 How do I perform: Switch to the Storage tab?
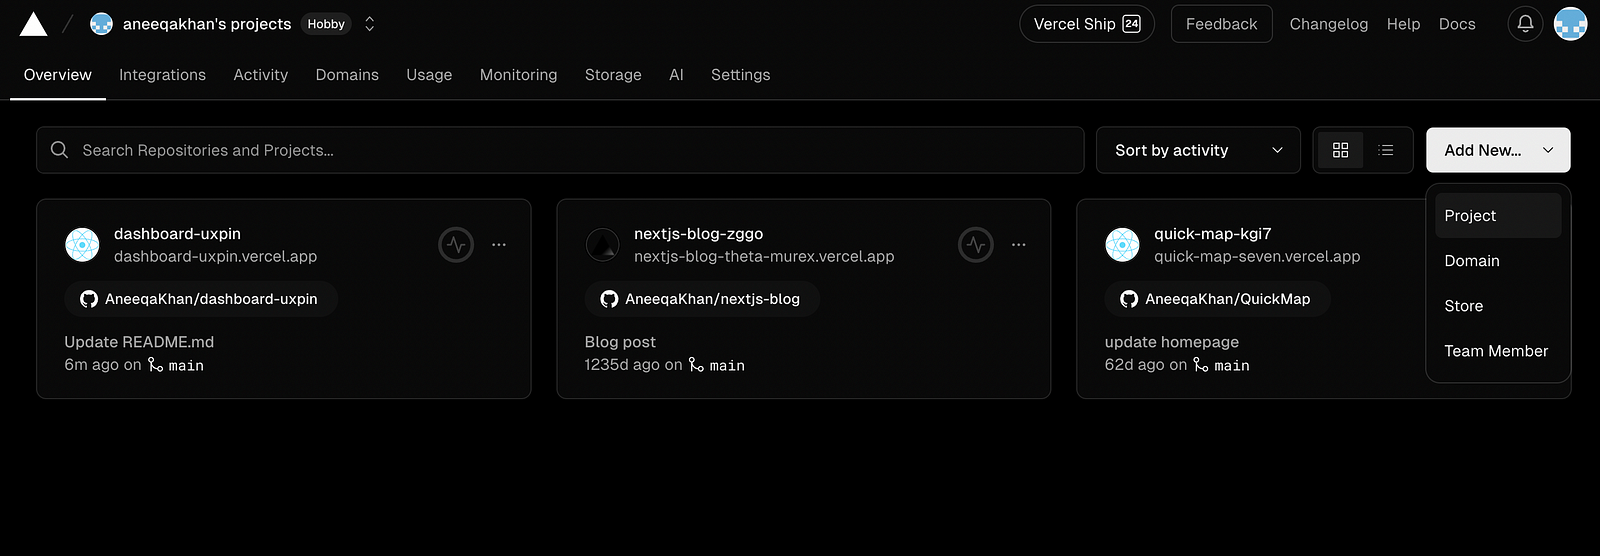click(x=613, y=75)
